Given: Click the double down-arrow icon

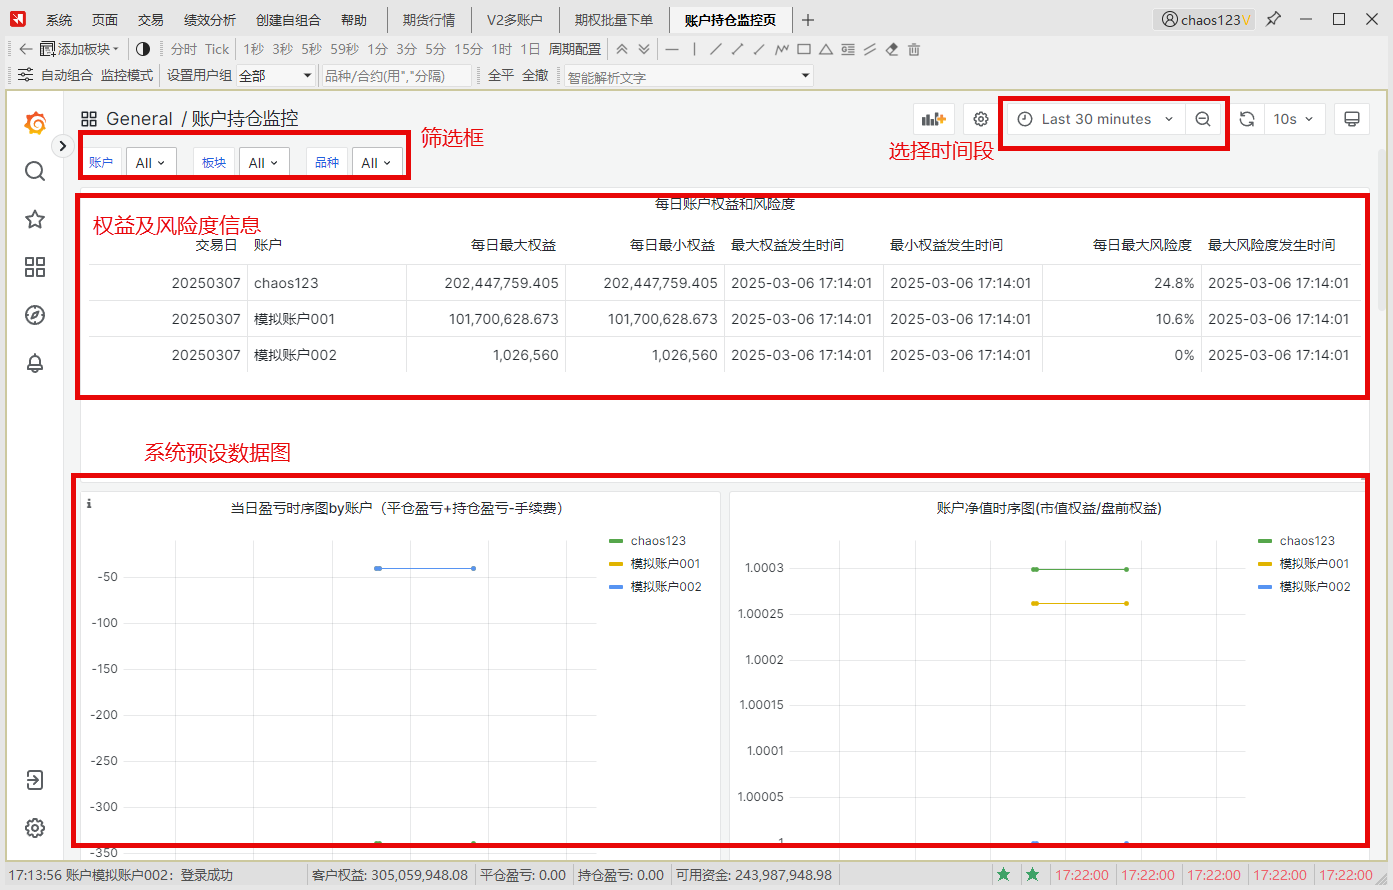Looking at the screenshot, I should click(644, 49).
